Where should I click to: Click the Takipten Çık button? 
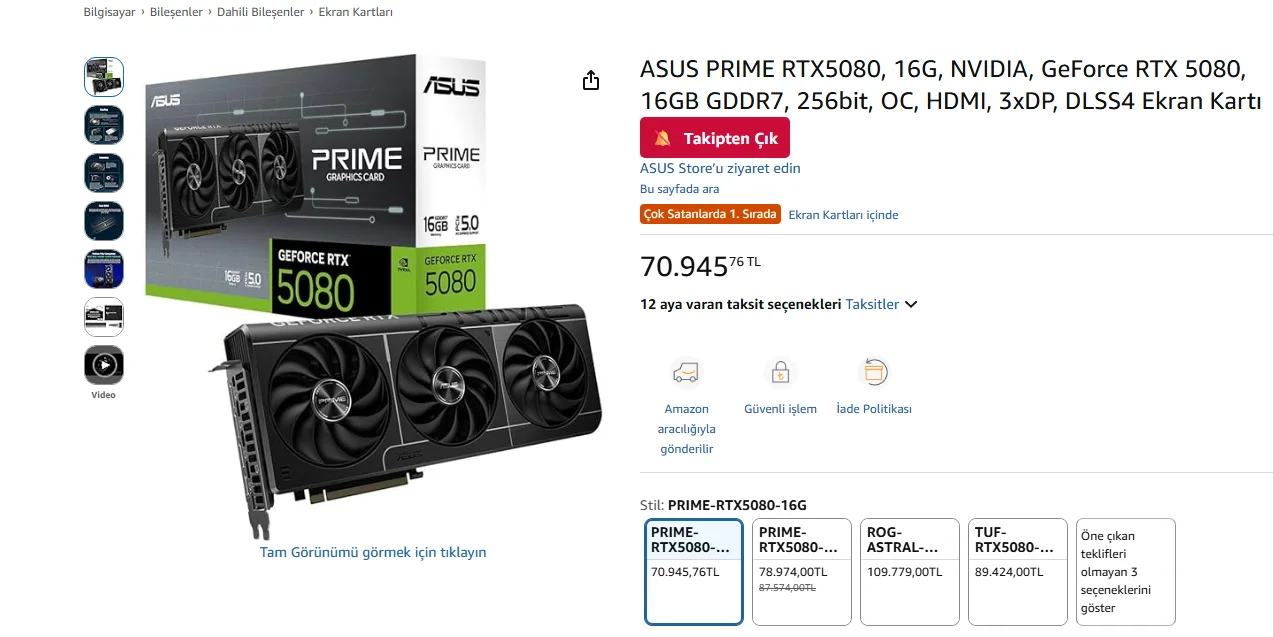tap(715, 138)
